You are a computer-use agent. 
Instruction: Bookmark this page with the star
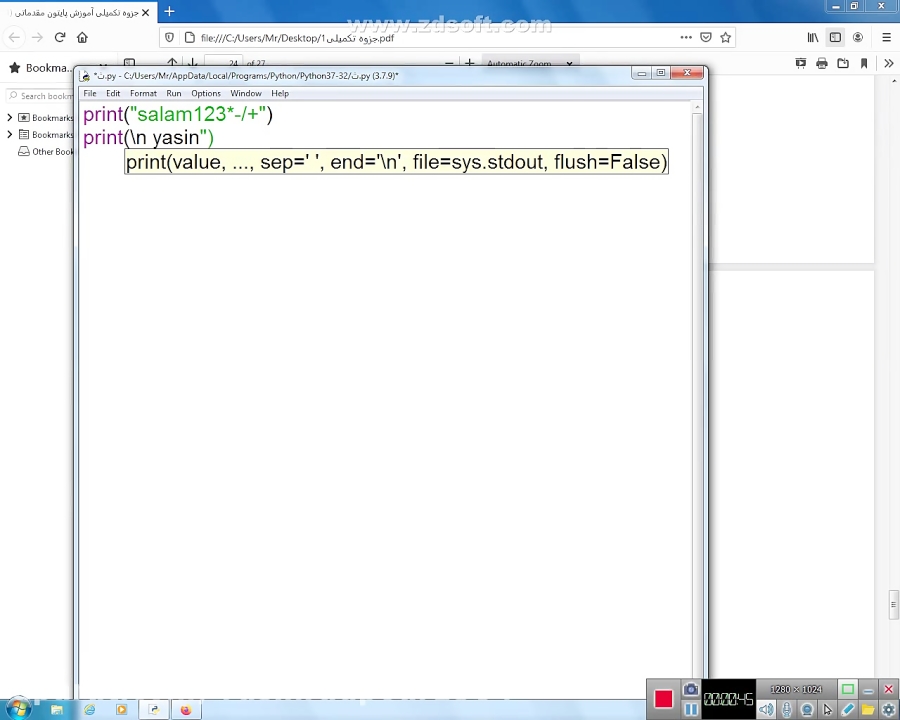click(x=726, y=37)
